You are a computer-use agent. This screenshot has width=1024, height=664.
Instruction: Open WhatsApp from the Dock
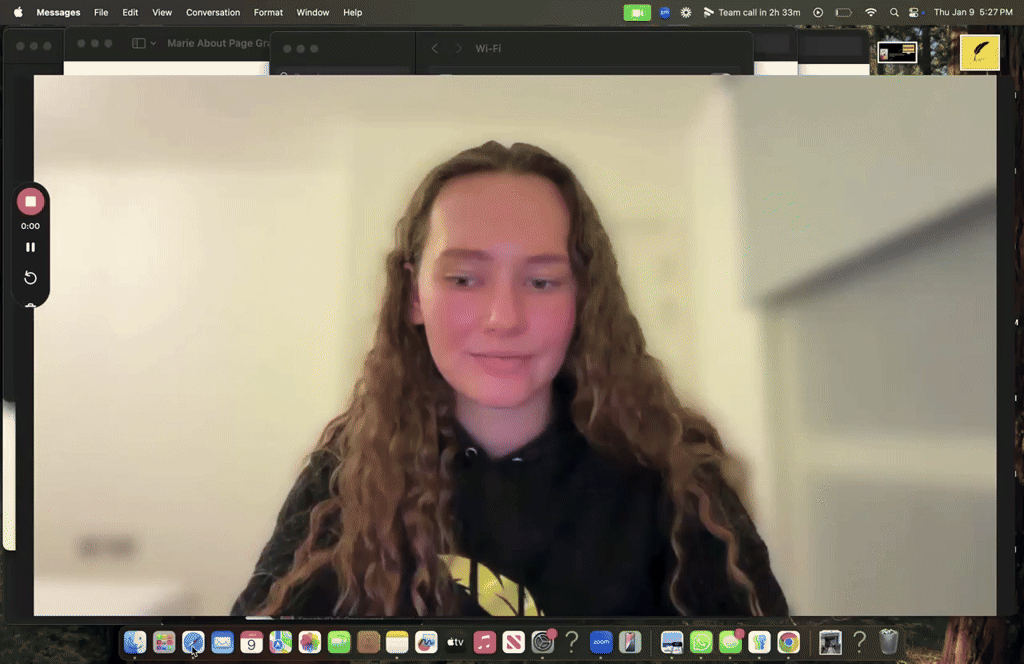[x=701, y=642]
